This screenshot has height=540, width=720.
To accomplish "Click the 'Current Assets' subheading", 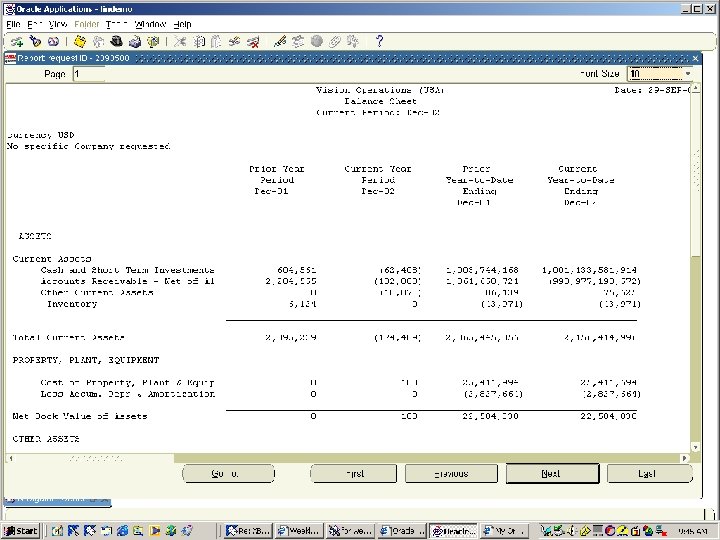I will pyautogui.click(x=52, y=259).
